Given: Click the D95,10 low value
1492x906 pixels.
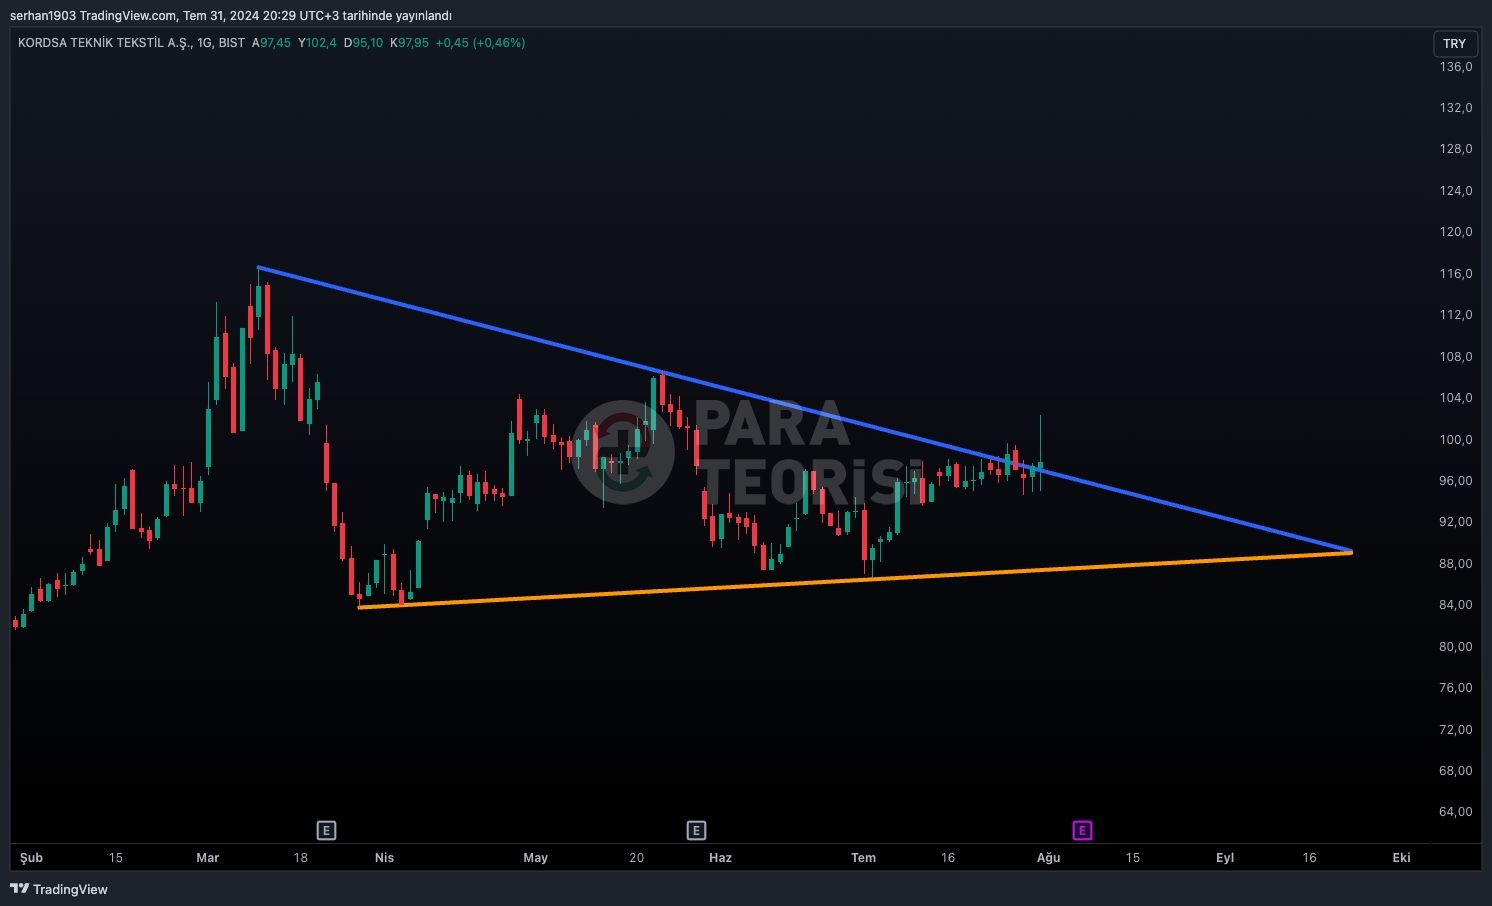Looking at the screenshot, I should coord(363,43).
